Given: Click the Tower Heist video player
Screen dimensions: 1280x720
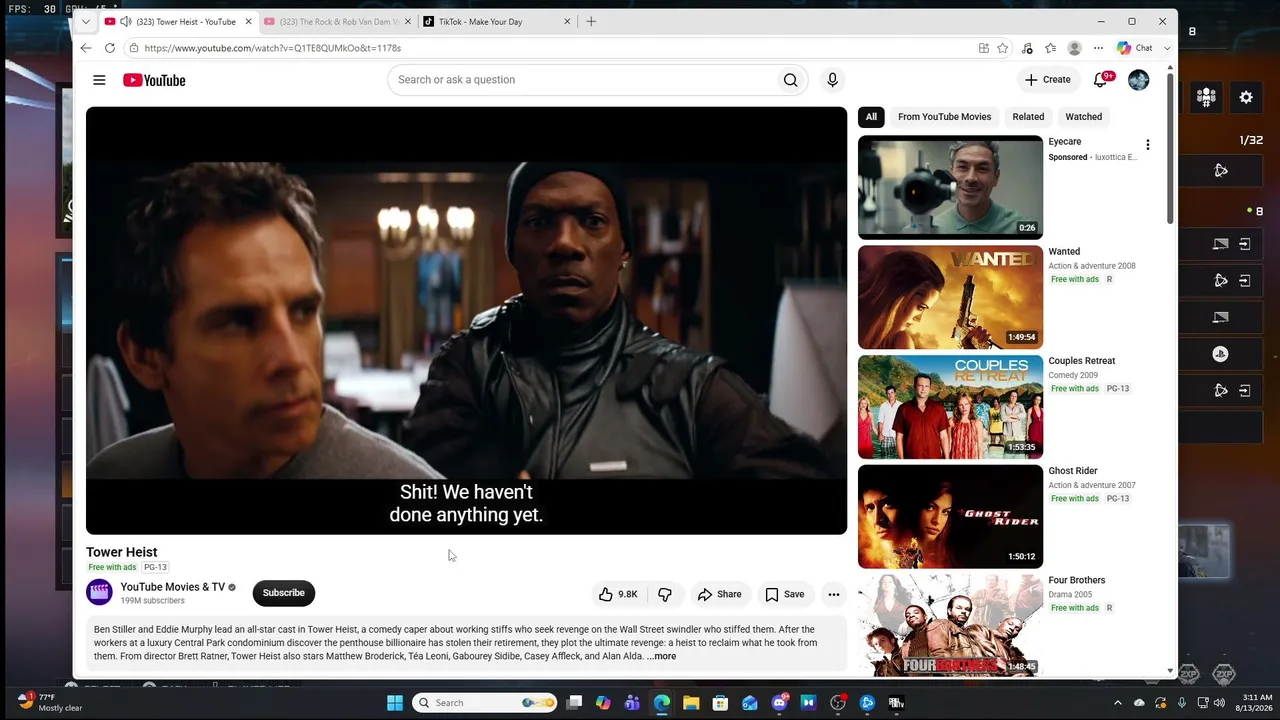Looking at the screenshot, I should click(466, 321).
